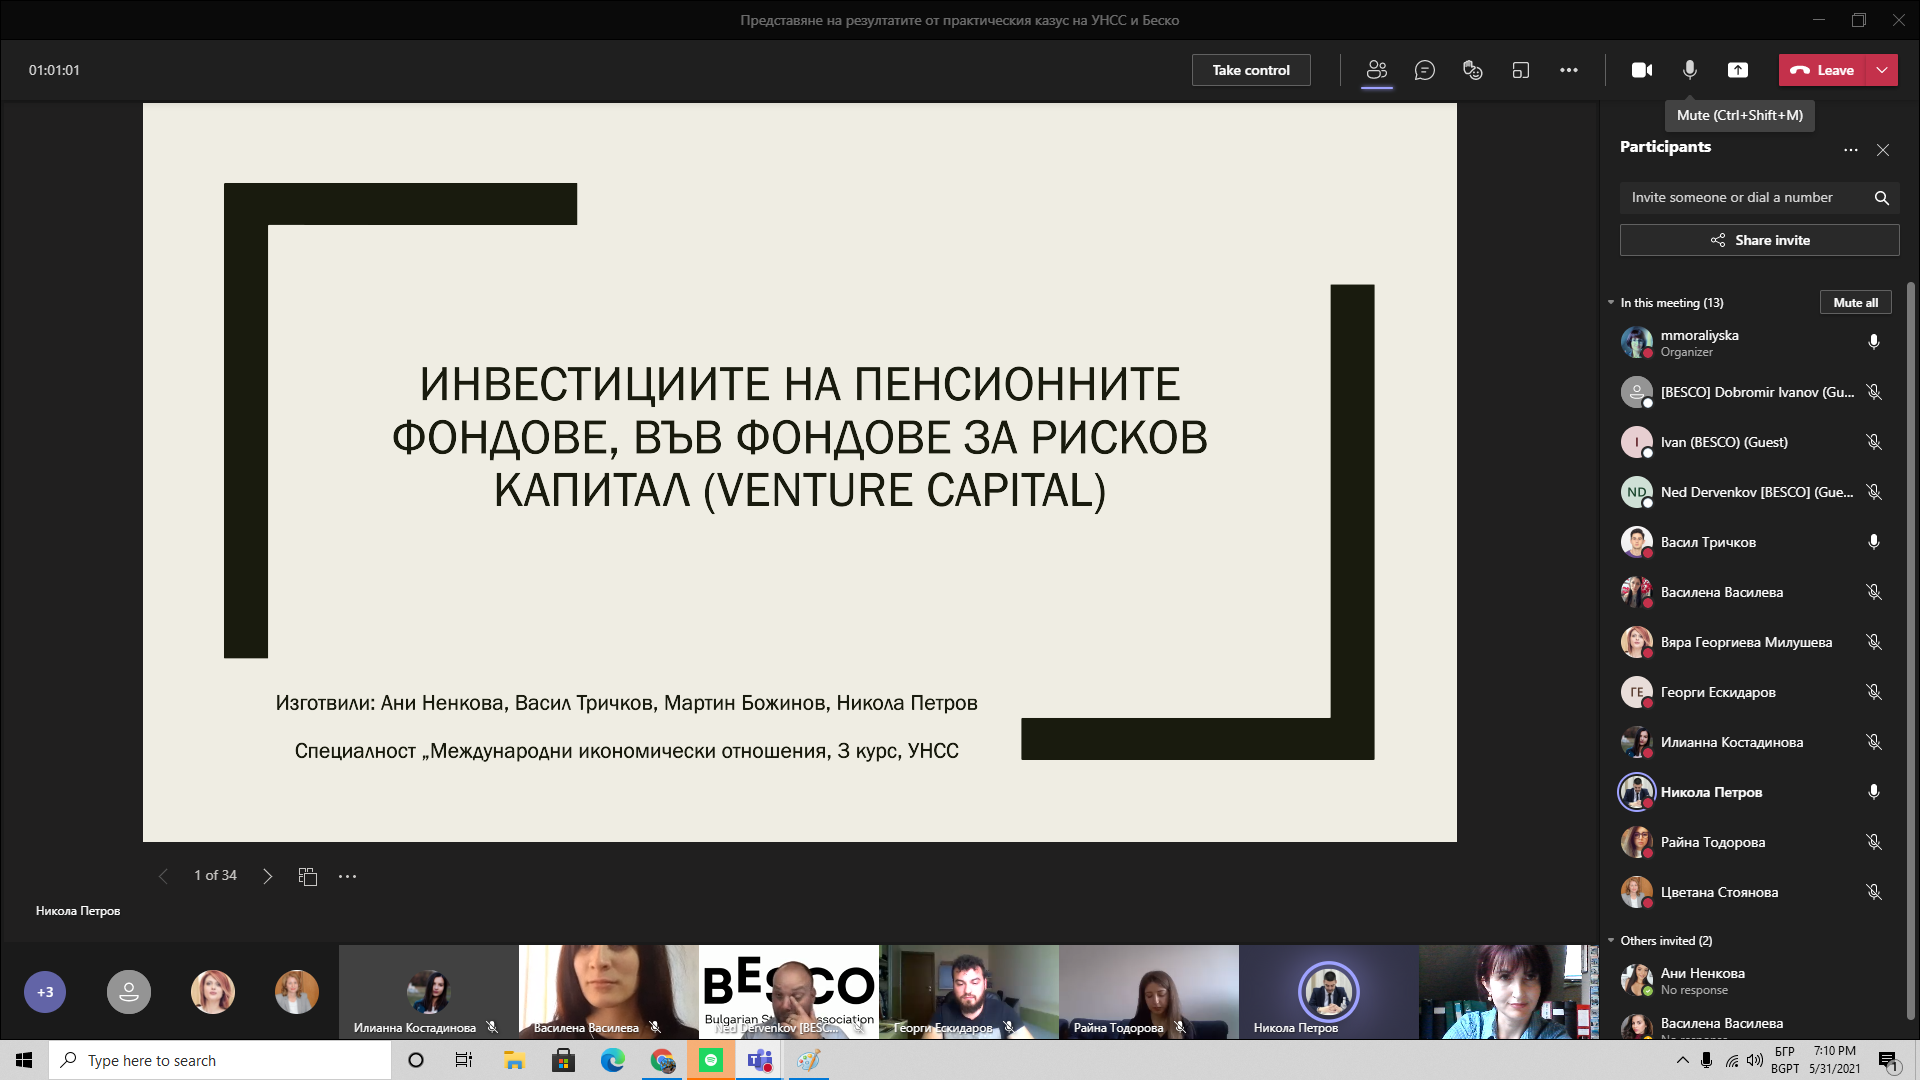
Task: Collapse the In this meeting section
Action: 1611,303
